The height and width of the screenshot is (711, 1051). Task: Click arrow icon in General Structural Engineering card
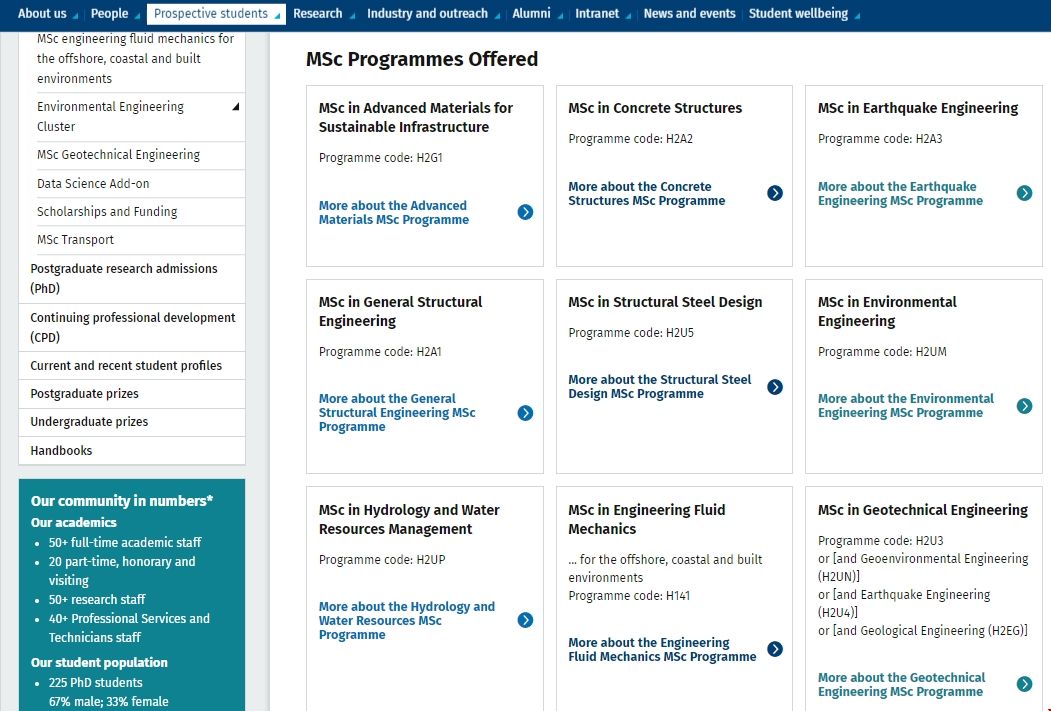[x=525, y=413]
